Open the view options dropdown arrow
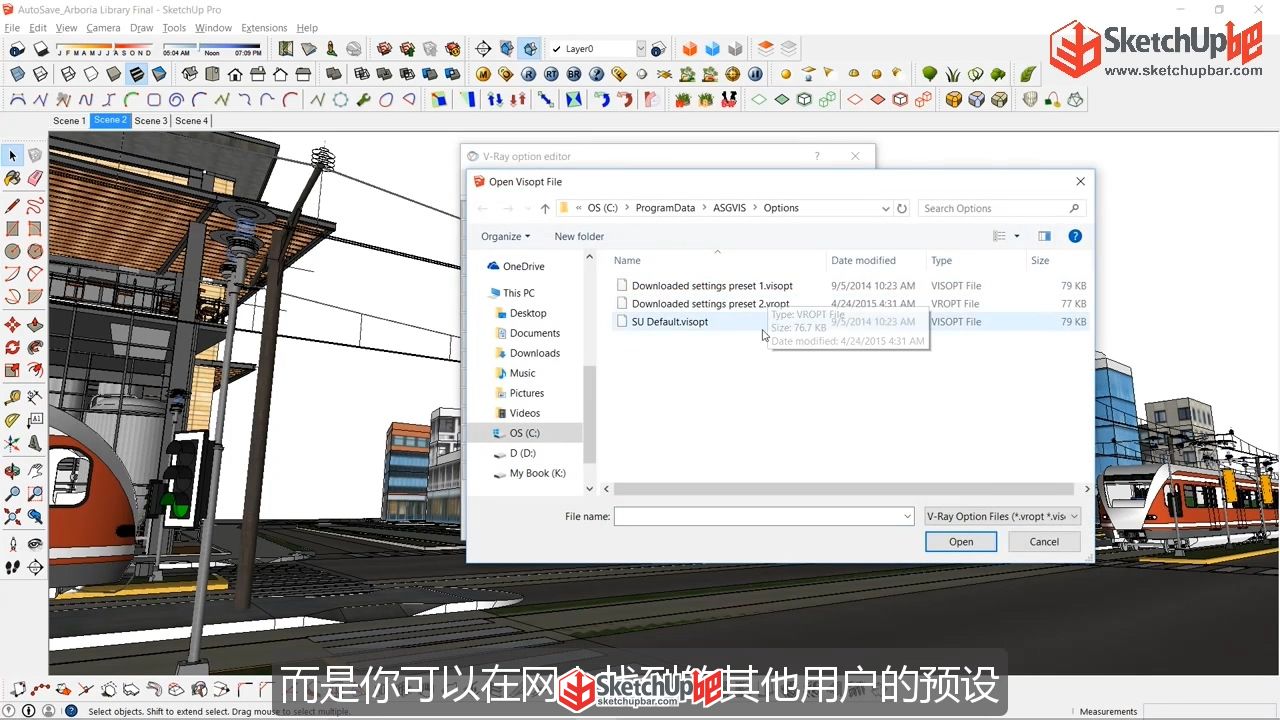Image resolution: width=1280 pixels, height=720 pixels. [x=1017, y=236]
